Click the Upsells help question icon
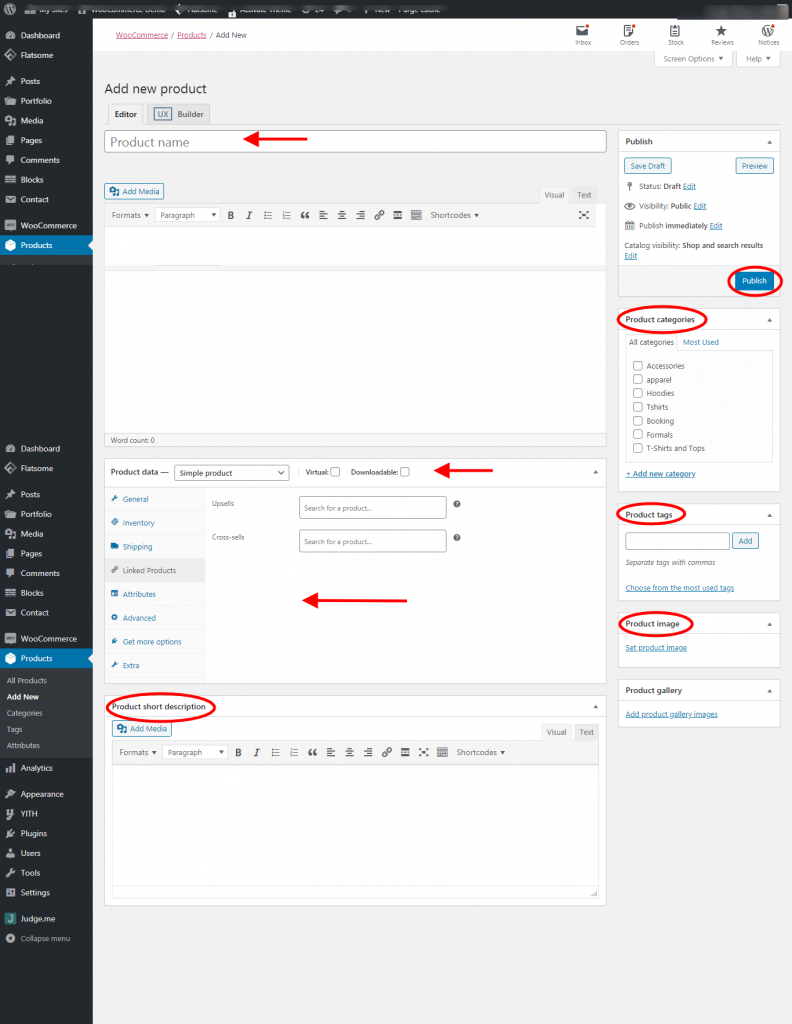 click(x=457, y=504)
